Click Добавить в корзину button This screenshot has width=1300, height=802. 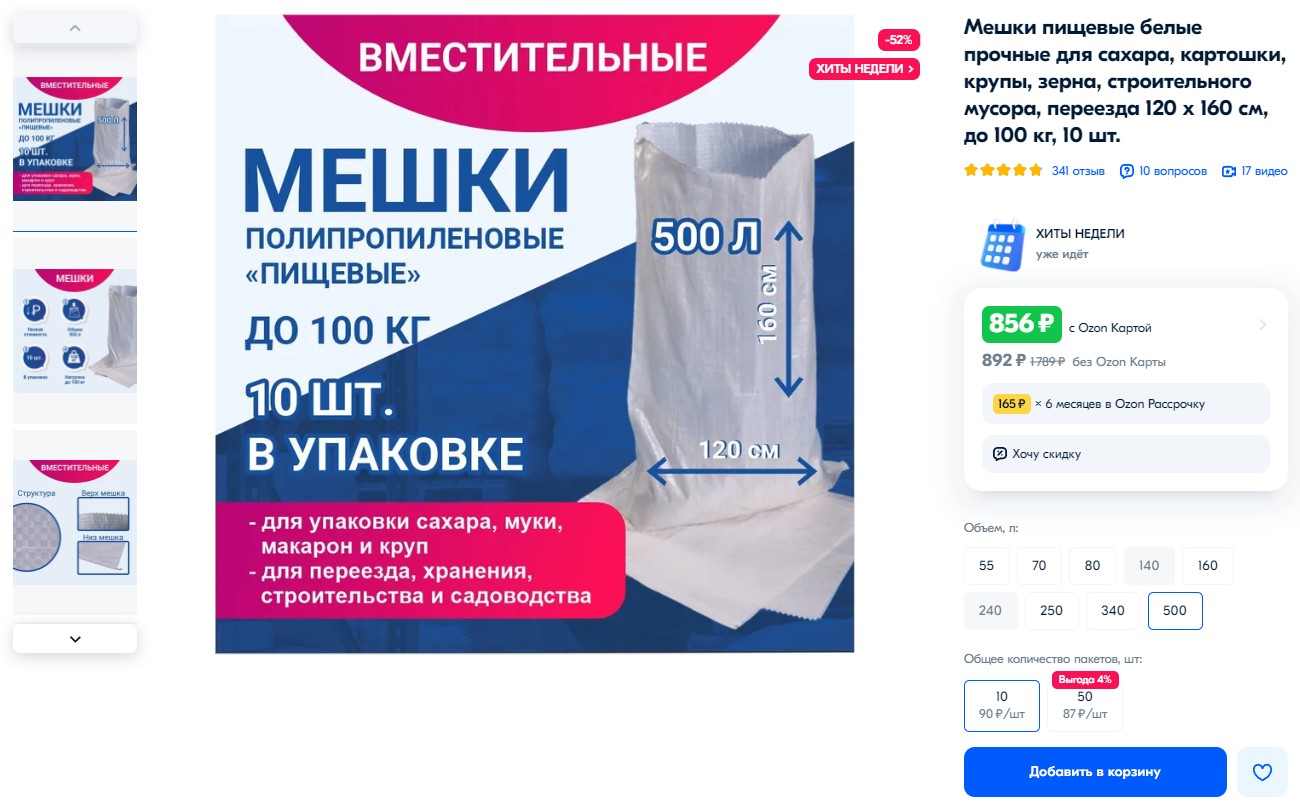coord(1095,772)
